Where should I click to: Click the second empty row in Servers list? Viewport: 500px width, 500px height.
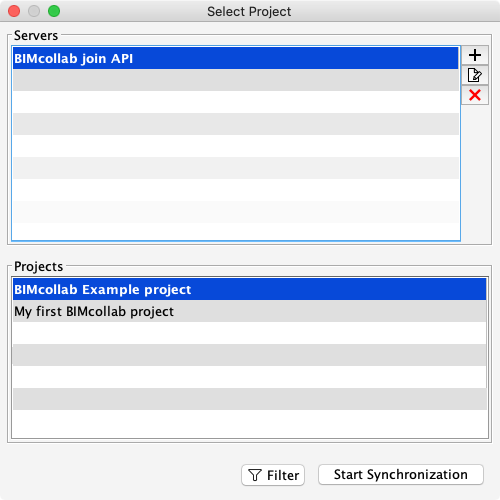pyautogui.click(x=236, y=102)
